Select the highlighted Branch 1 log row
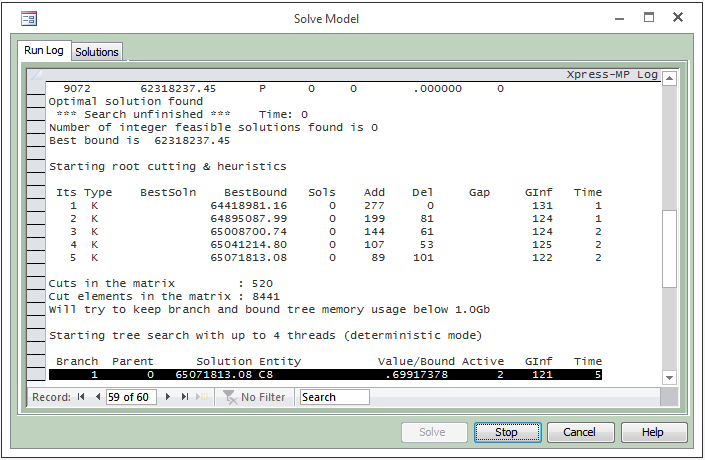This screenshot has width=705, height=460. 325,375
